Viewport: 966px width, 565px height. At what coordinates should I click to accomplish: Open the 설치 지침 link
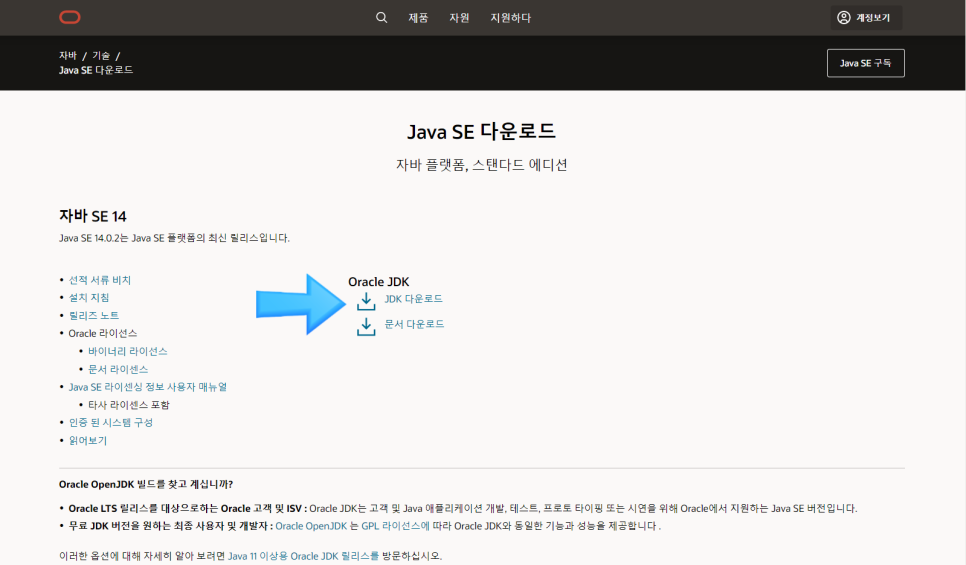tap(89, 298)
